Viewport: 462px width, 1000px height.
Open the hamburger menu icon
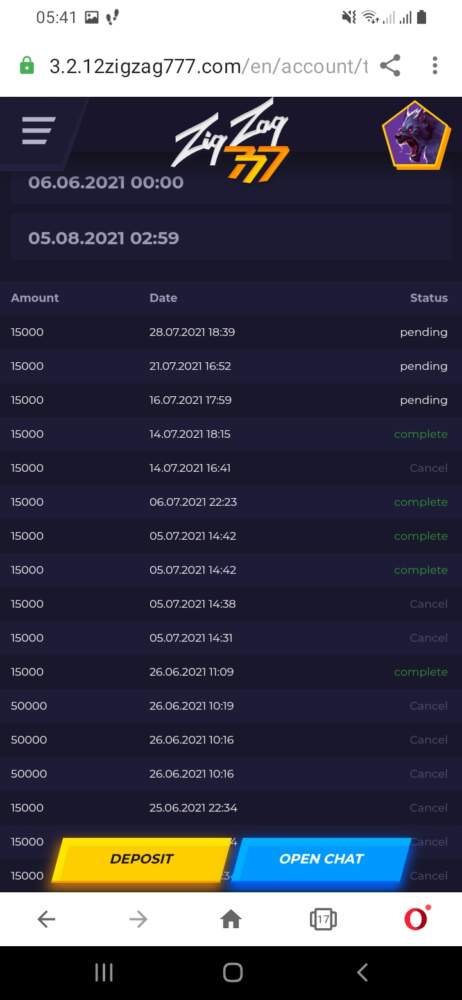point(38,131)
